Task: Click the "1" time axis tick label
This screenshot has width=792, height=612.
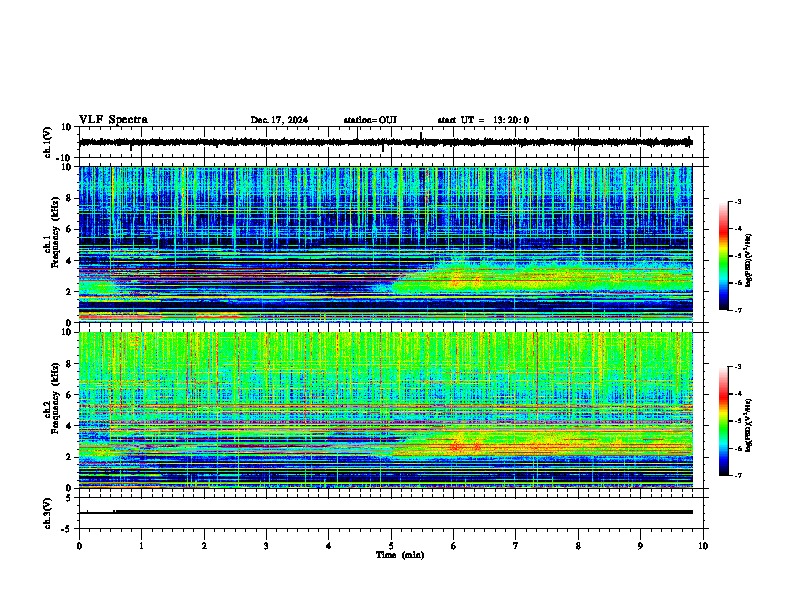Action: tap(141, 546)
